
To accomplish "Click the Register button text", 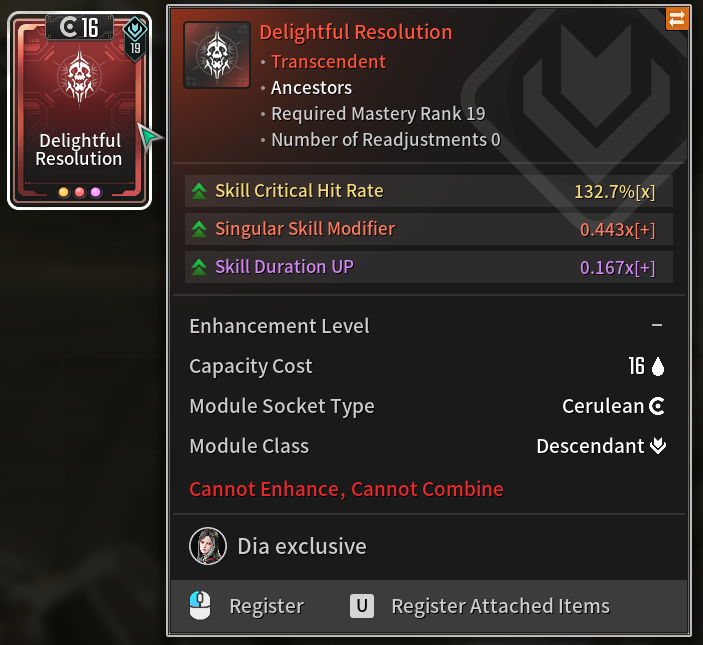I will tap(267, 606).
